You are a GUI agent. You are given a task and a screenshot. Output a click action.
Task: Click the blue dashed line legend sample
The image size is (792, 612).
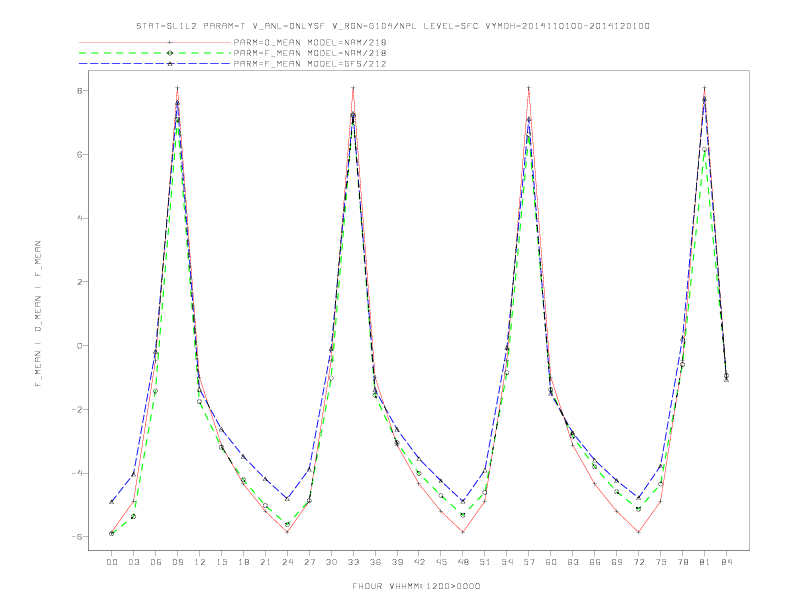point(155,64)
